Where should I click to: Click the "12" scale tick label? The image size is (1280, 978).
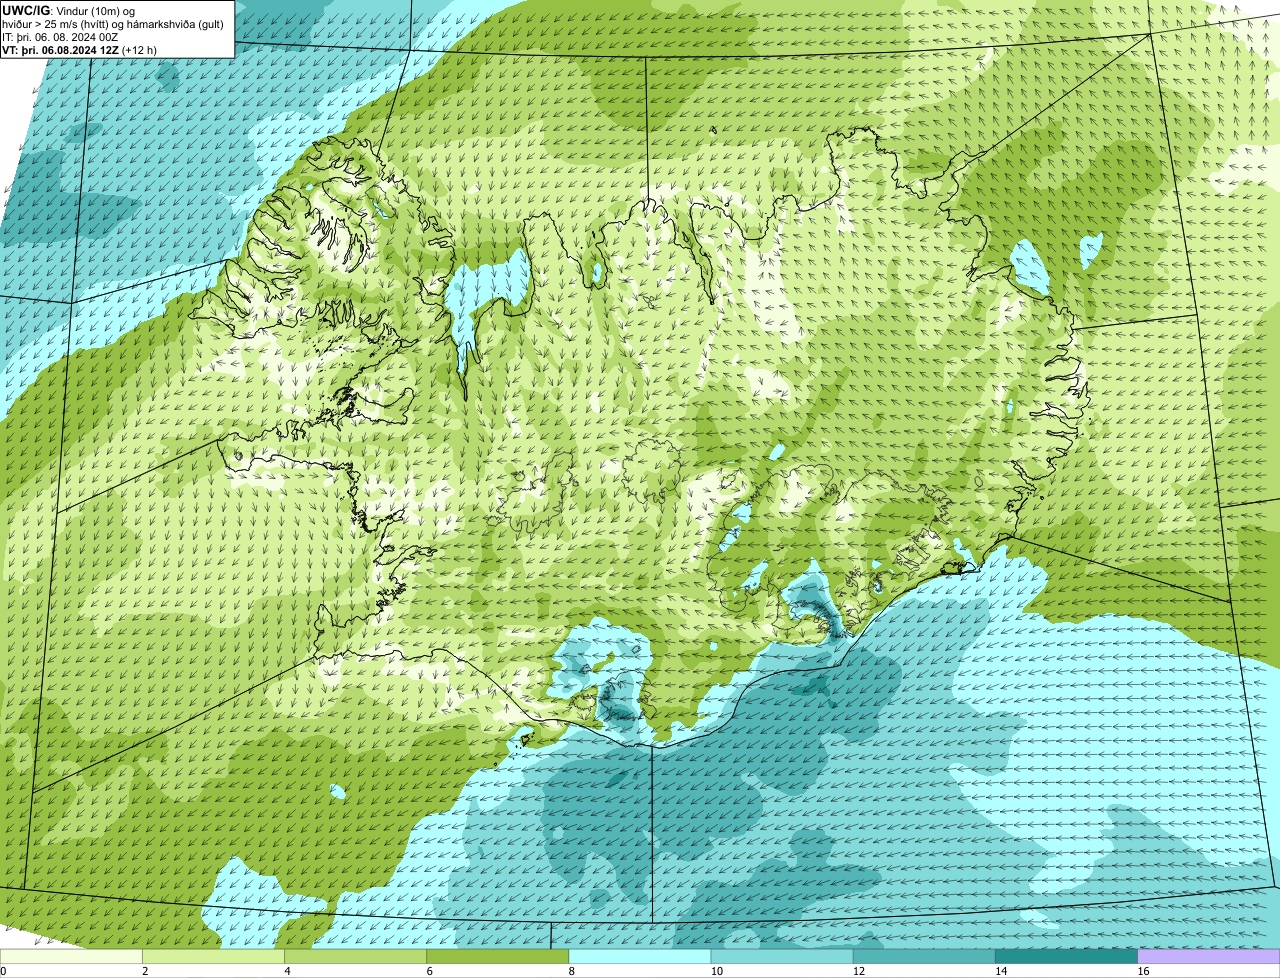(858, 971)
